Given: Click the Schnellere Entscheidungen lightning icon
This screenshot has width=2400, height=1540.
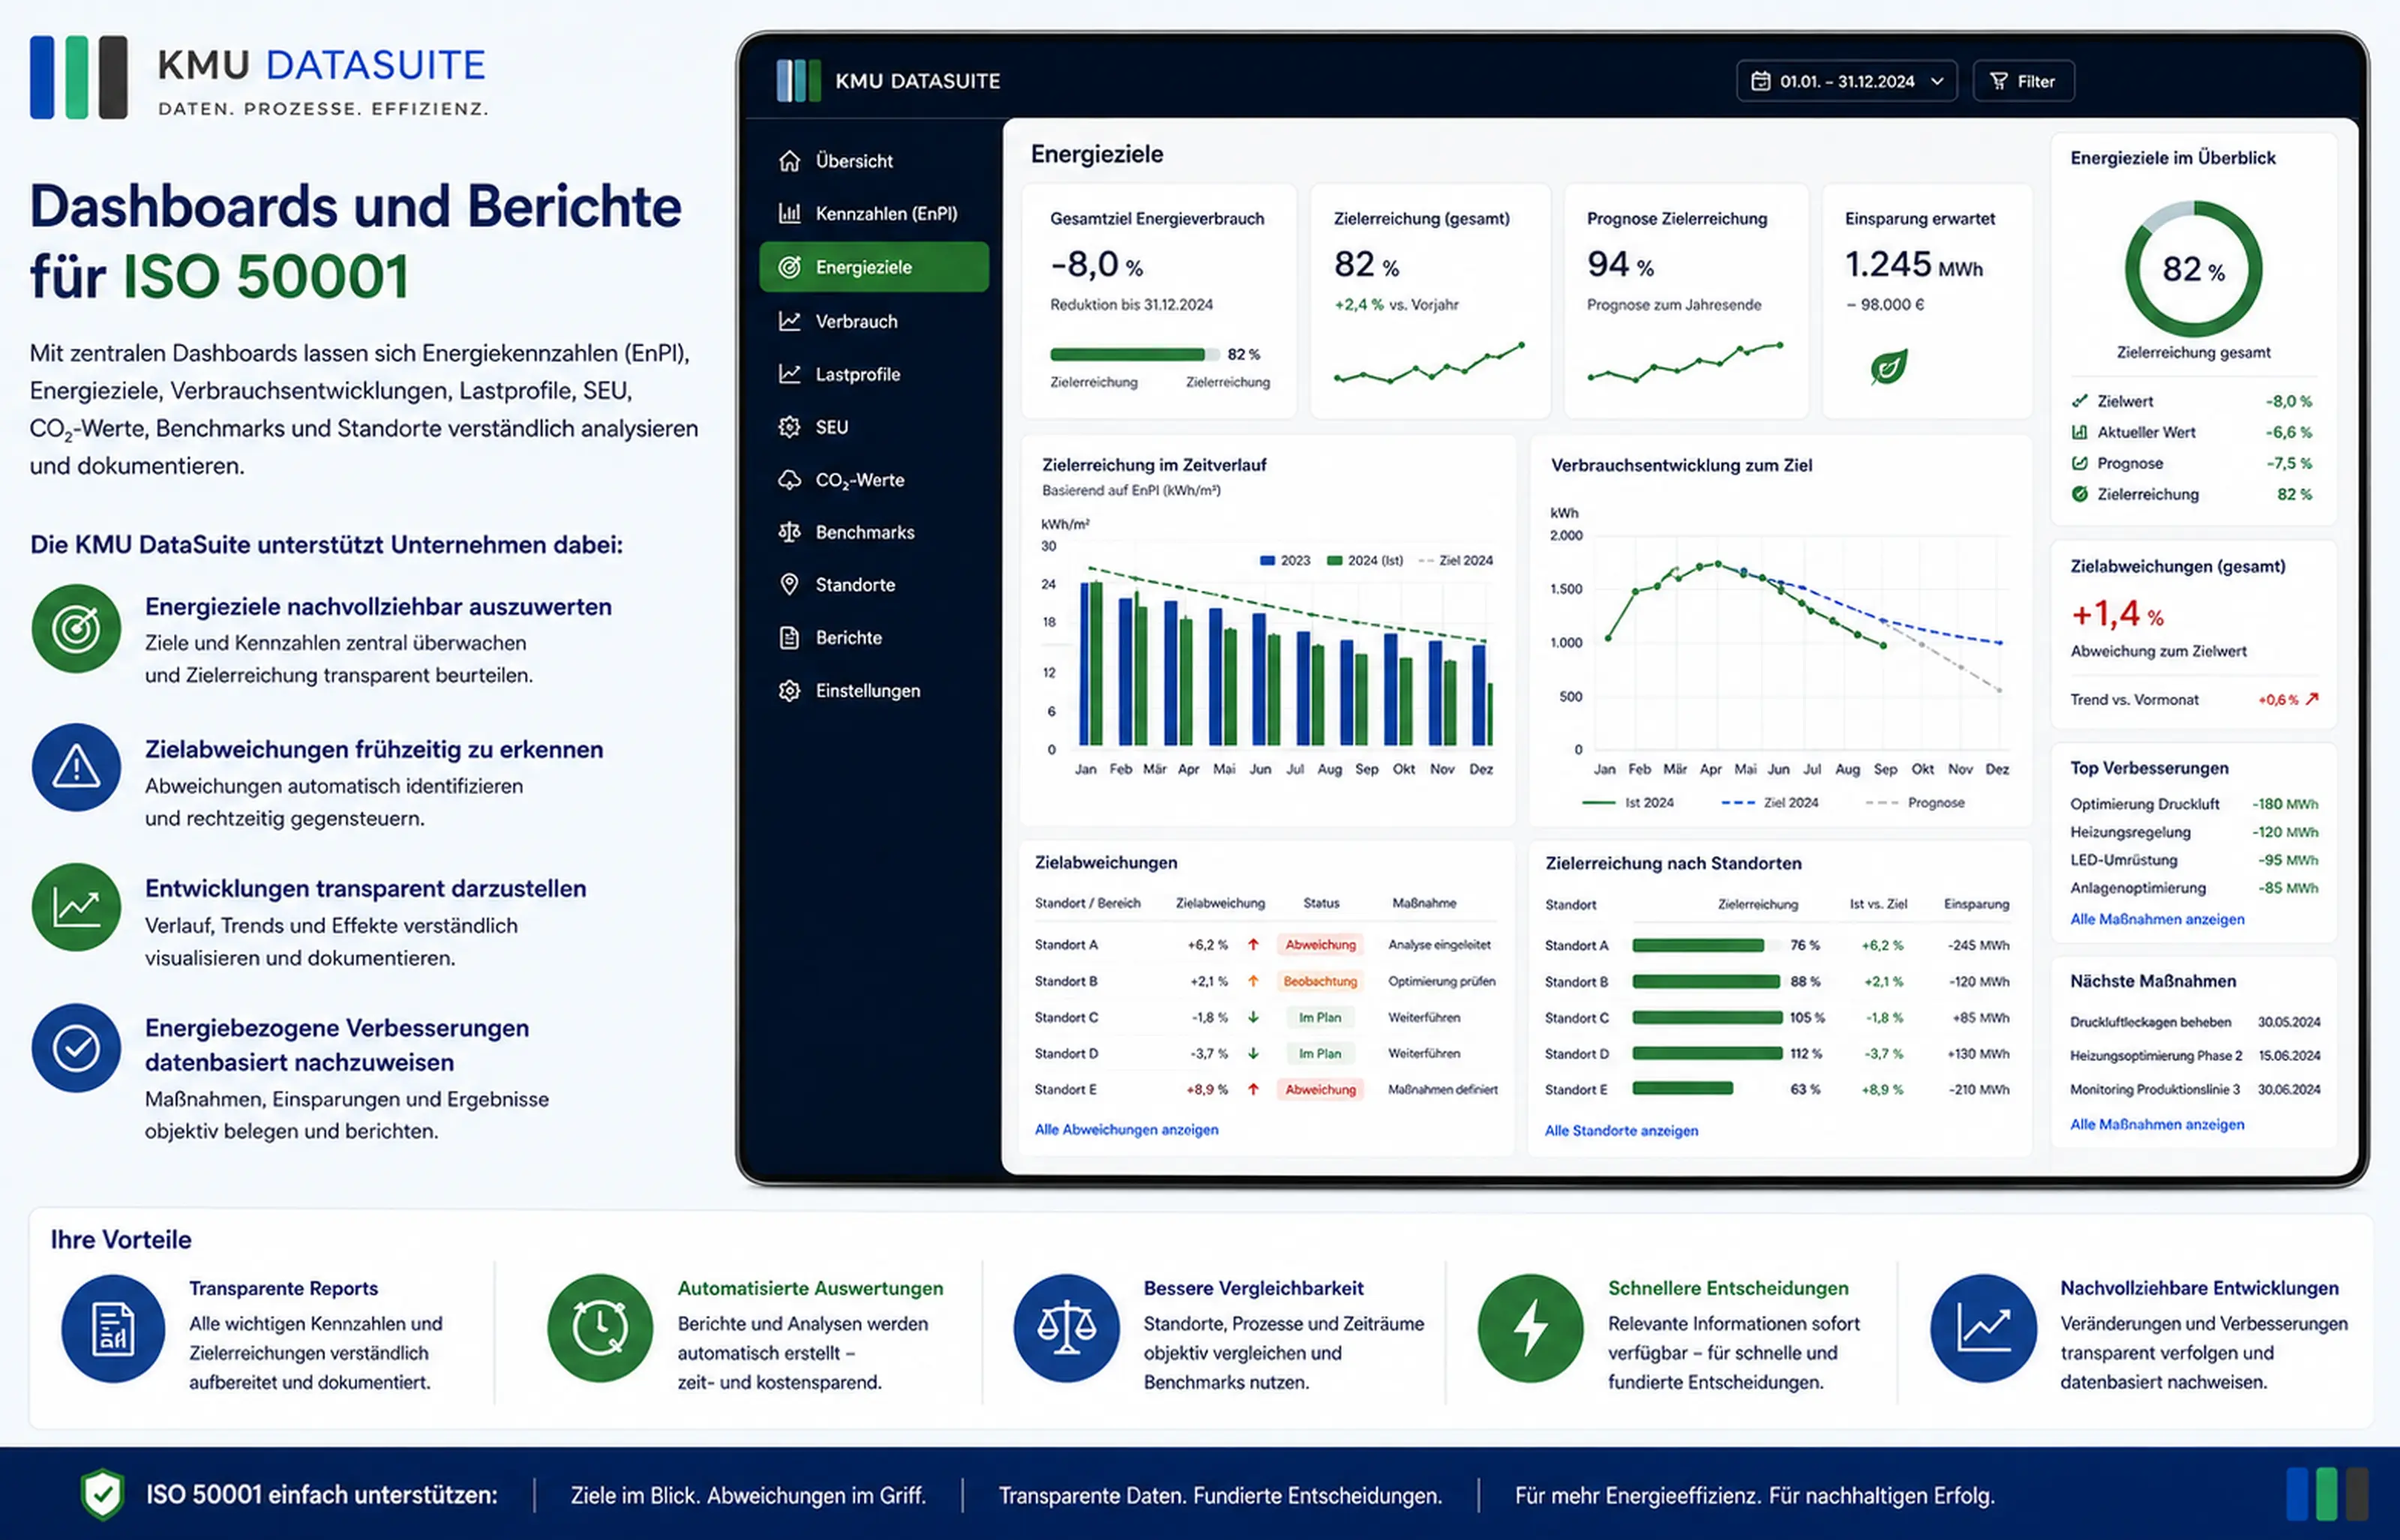Looking at the screenshot, I should 1531,1329.
